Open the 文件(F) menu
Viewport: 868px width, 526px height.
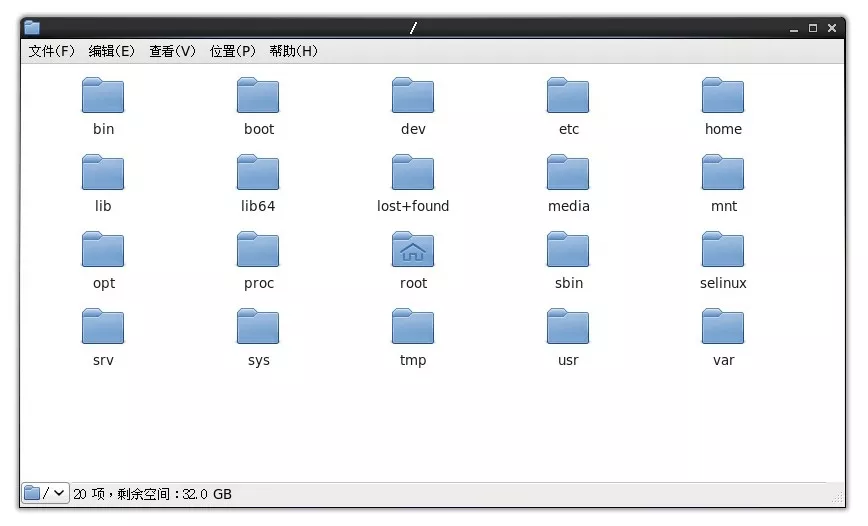[51, 51]
